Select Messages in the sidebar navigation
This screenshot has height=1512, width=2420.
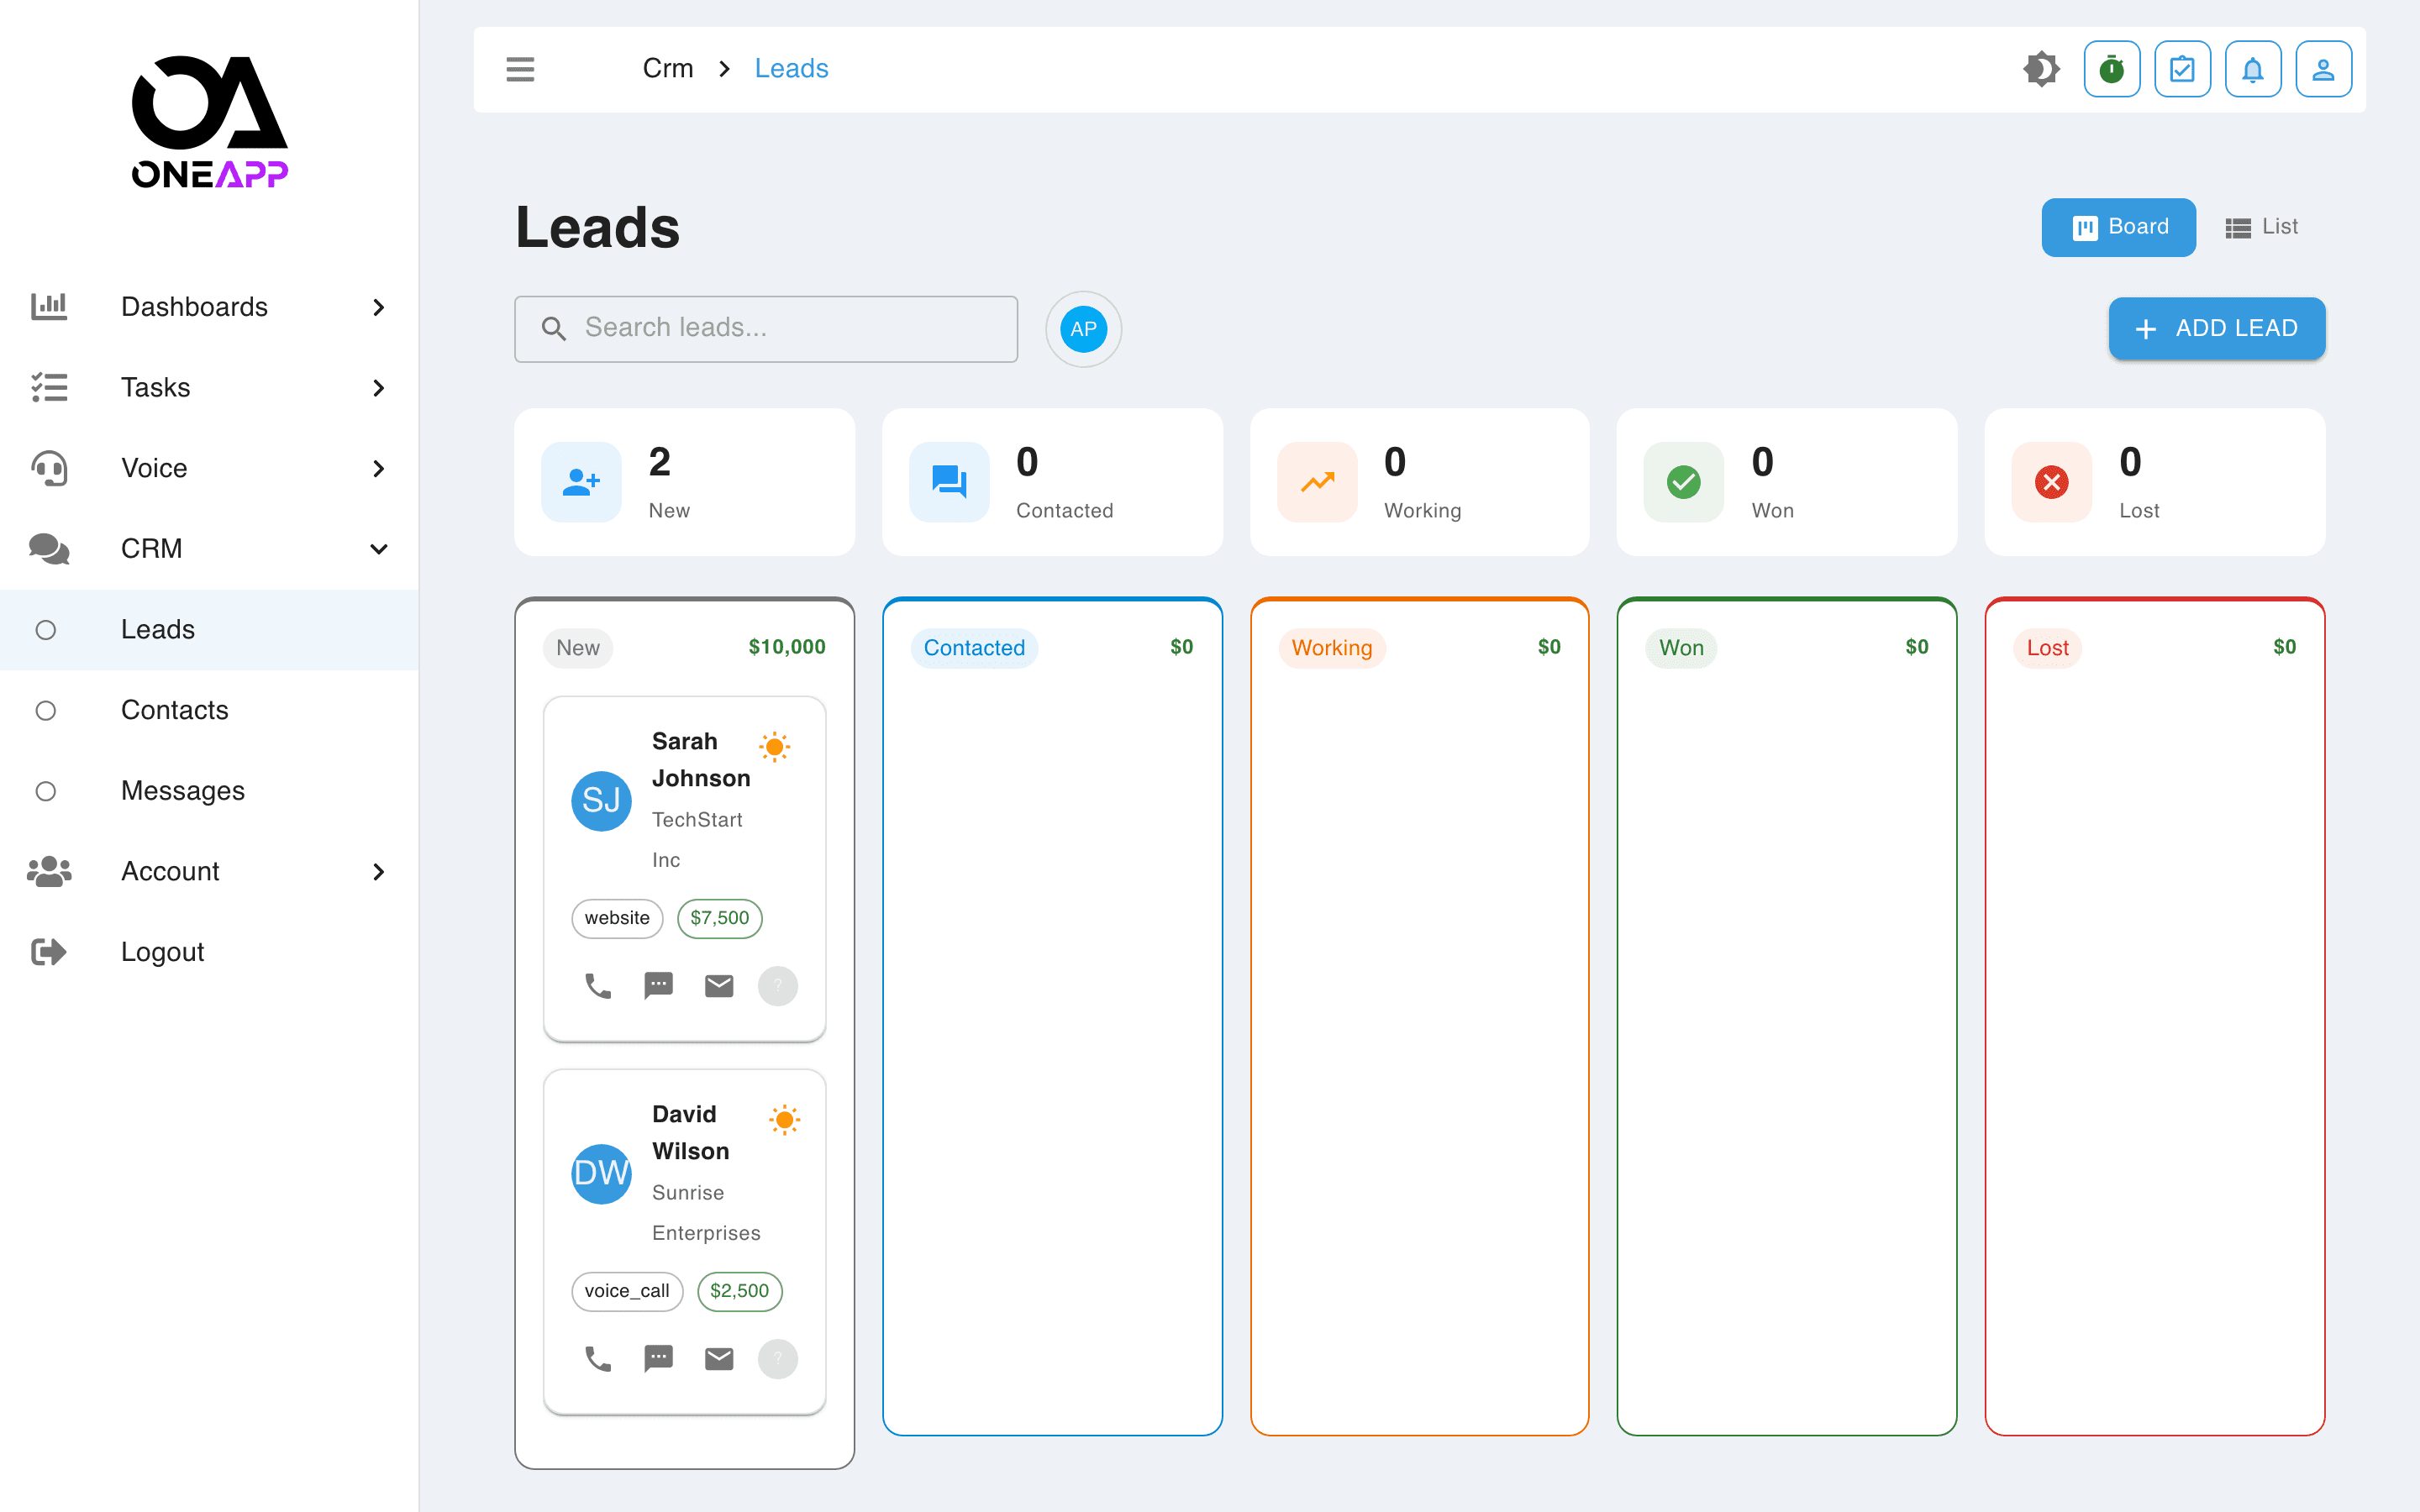point(183,790)
